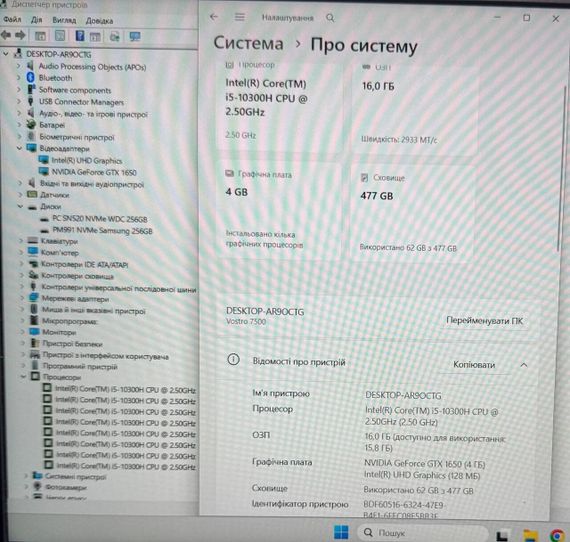Click the search icon in Settings title bar
Viewport: 570px width, 542px height.
point(330,18)
